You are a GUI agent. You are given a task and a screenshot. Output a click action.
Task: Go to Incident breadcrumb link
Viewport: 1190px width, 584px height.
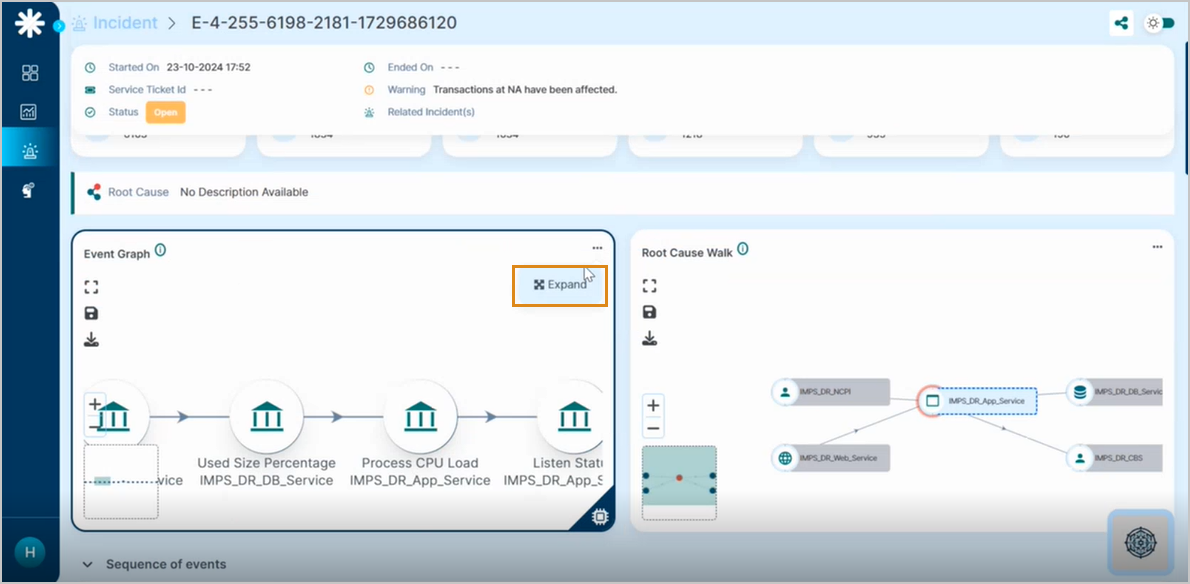click(125, 22)
